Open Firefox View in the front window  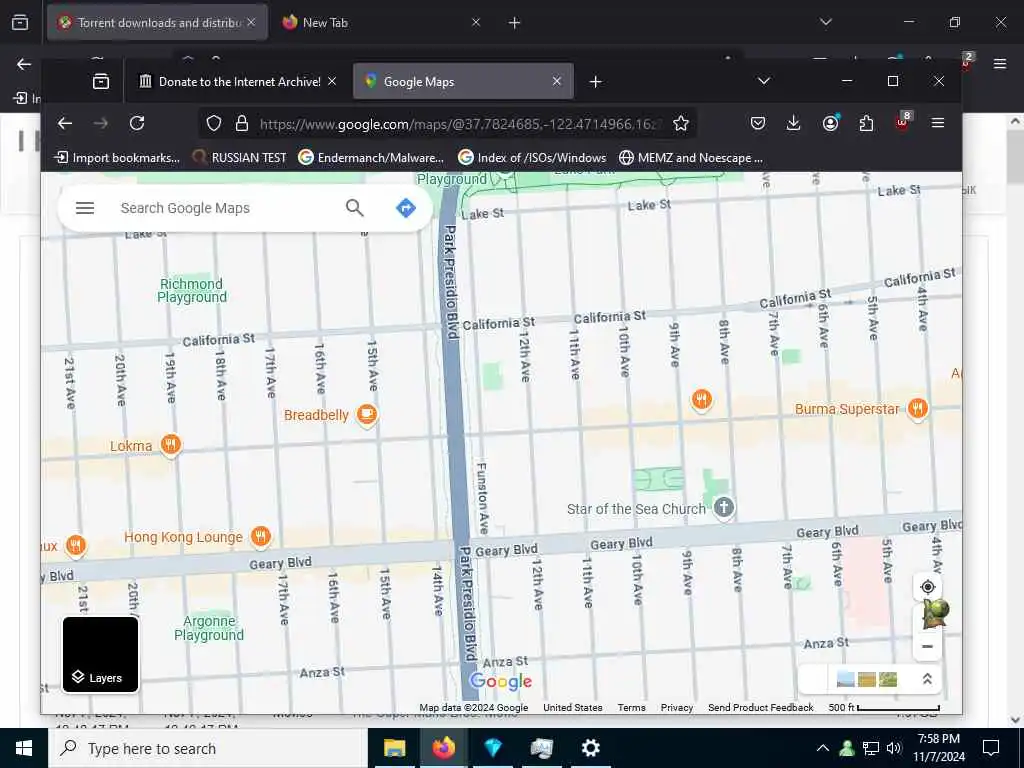(x=101, y=82)
